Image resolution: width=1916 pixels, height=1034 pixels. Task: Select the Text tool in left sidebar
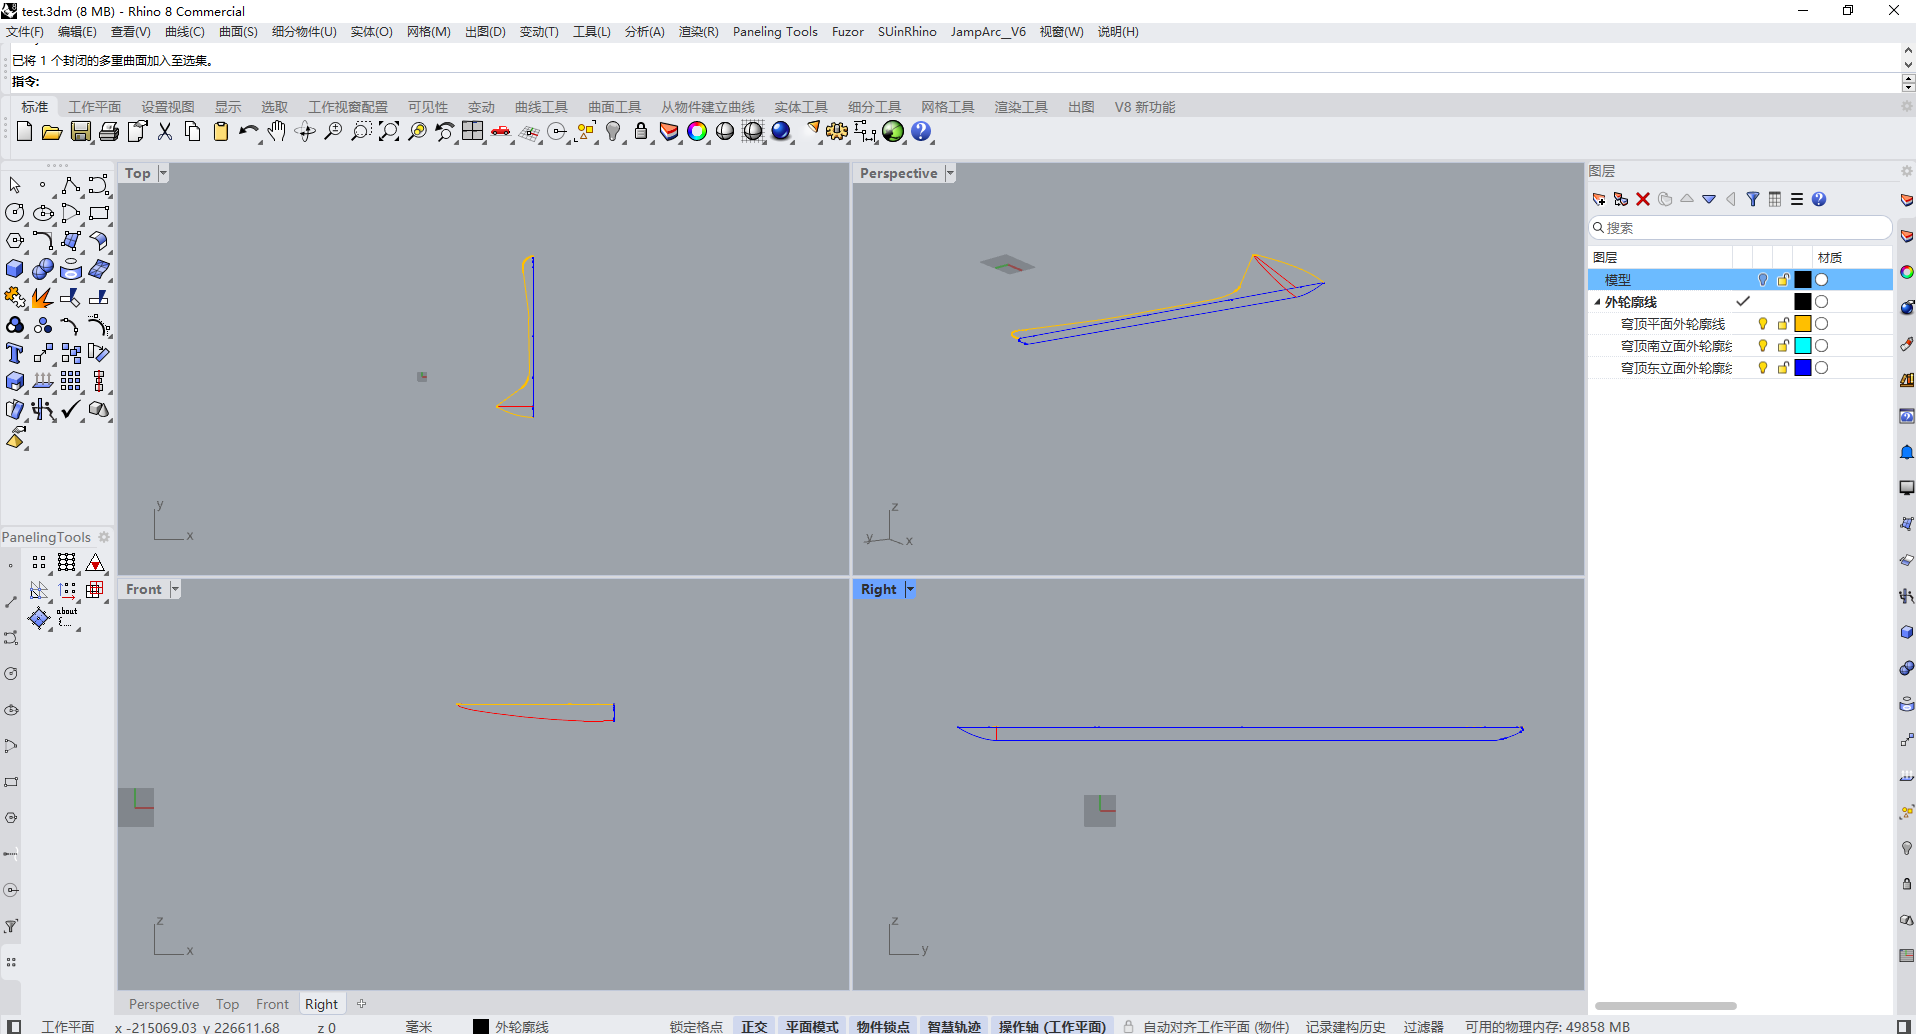tap(14, 353)
